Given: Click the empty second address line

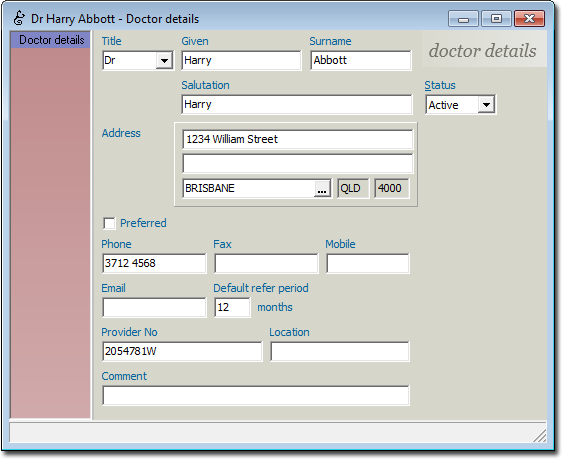Looking at the screenshot, I should (297, 164).
